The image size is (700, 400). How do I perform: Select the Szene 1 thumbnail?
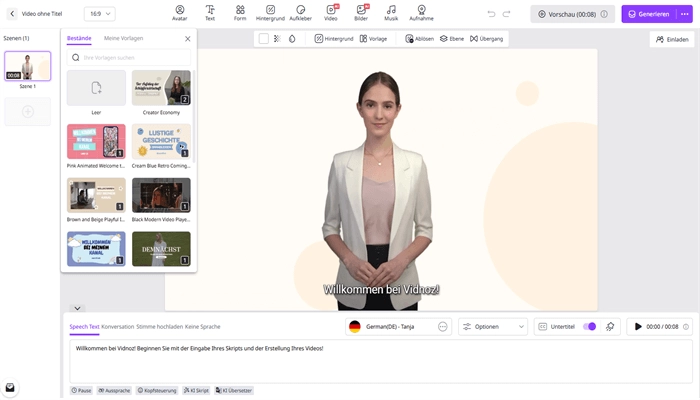point(28,66)
